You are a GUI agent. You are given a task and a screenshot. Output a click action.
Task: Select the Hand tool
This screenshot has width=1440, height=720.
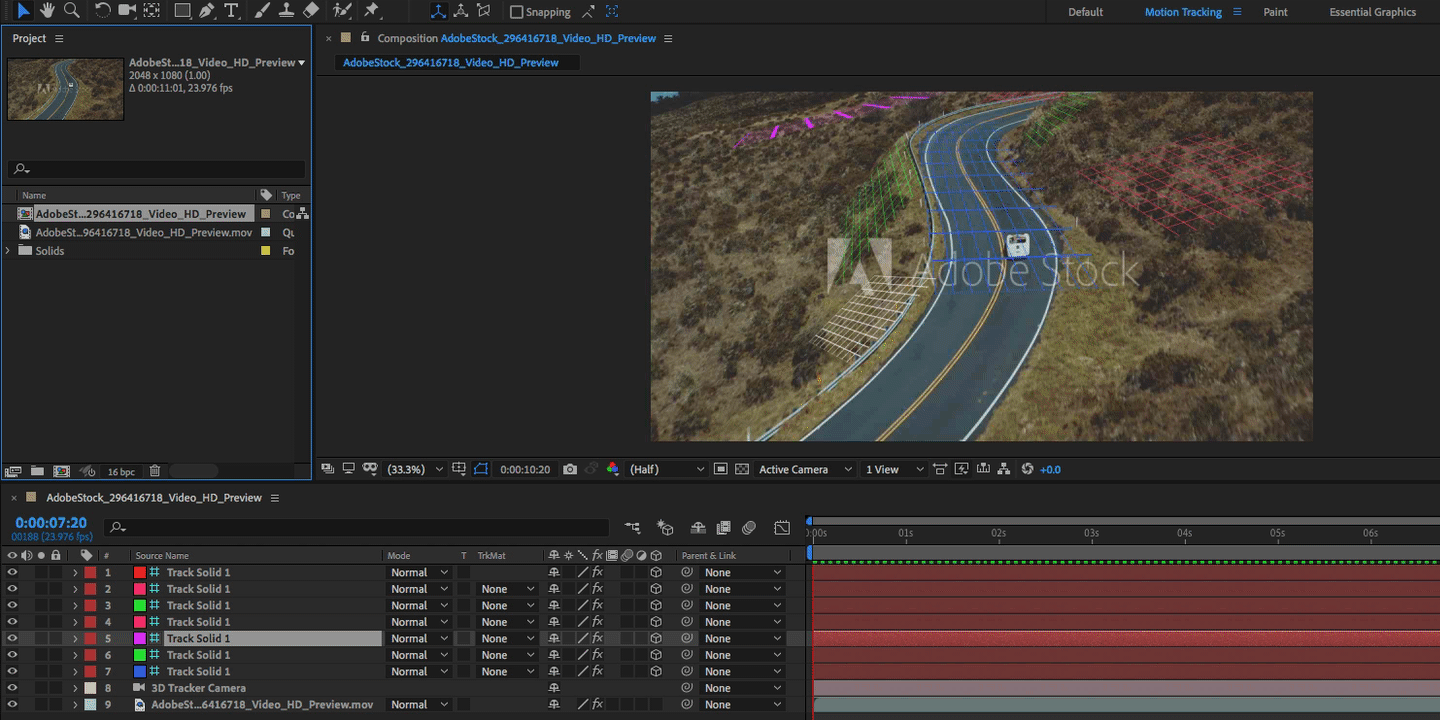(x=48, y=10)
